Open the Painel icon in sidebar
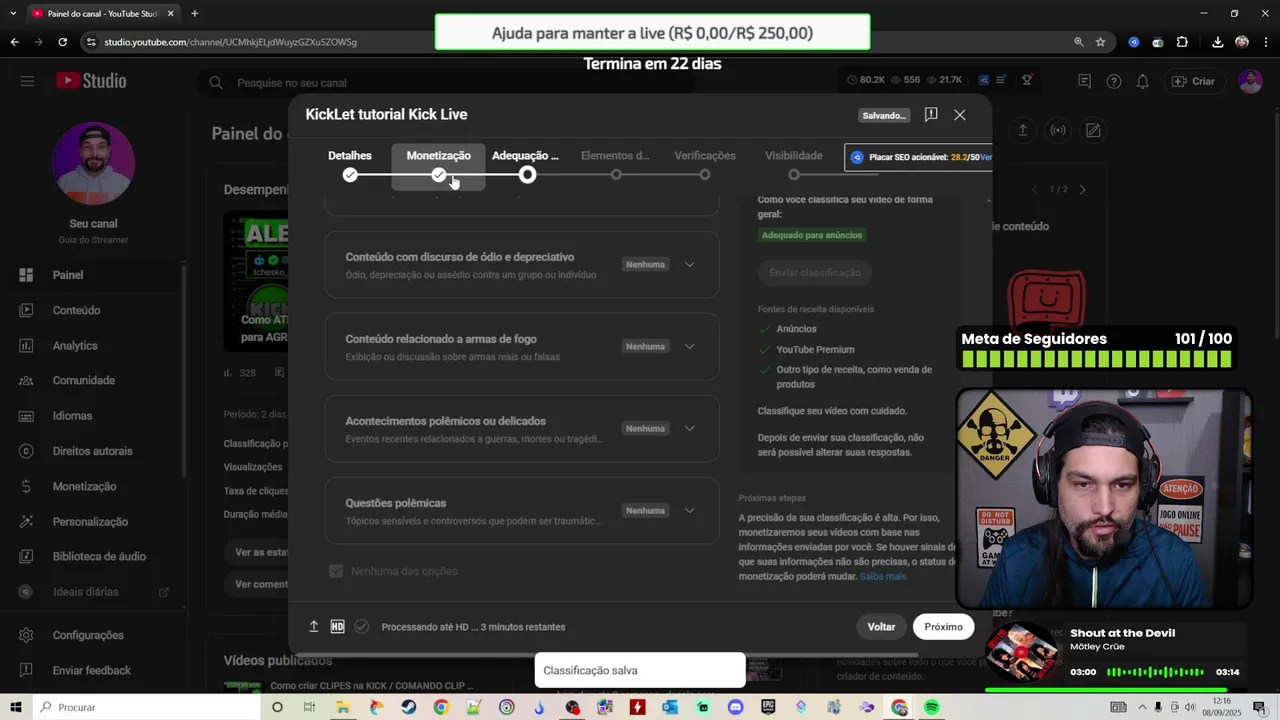Screen dimensions: 1280x720 pos(27,275)
